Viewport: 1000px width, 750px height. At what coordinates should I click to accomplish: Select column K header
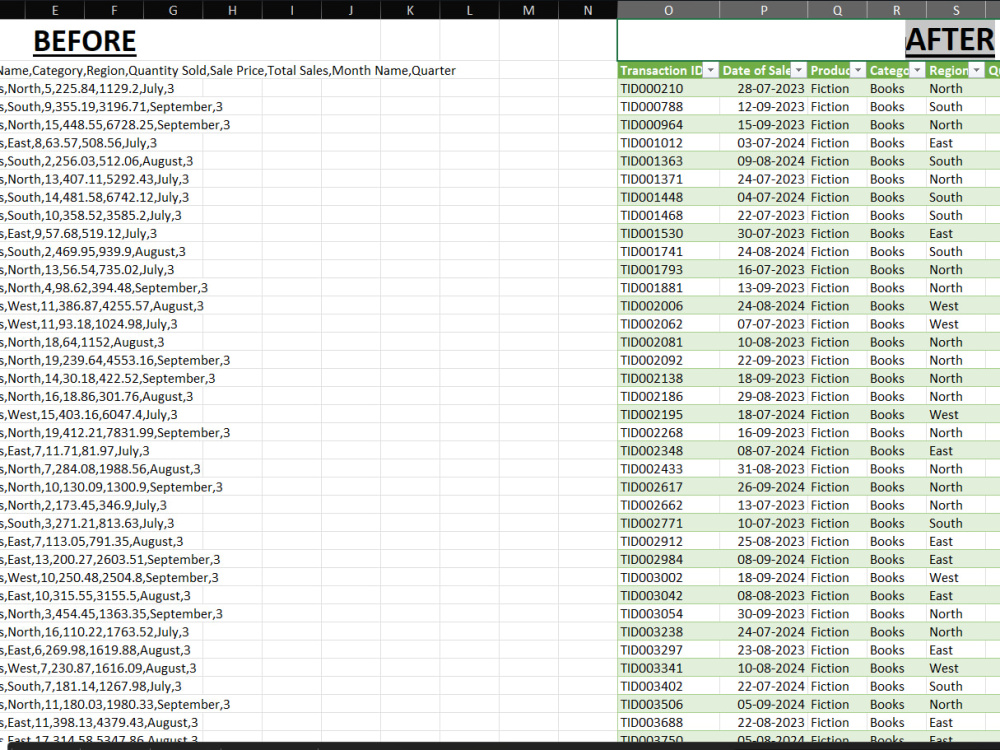tap(410, 10)
